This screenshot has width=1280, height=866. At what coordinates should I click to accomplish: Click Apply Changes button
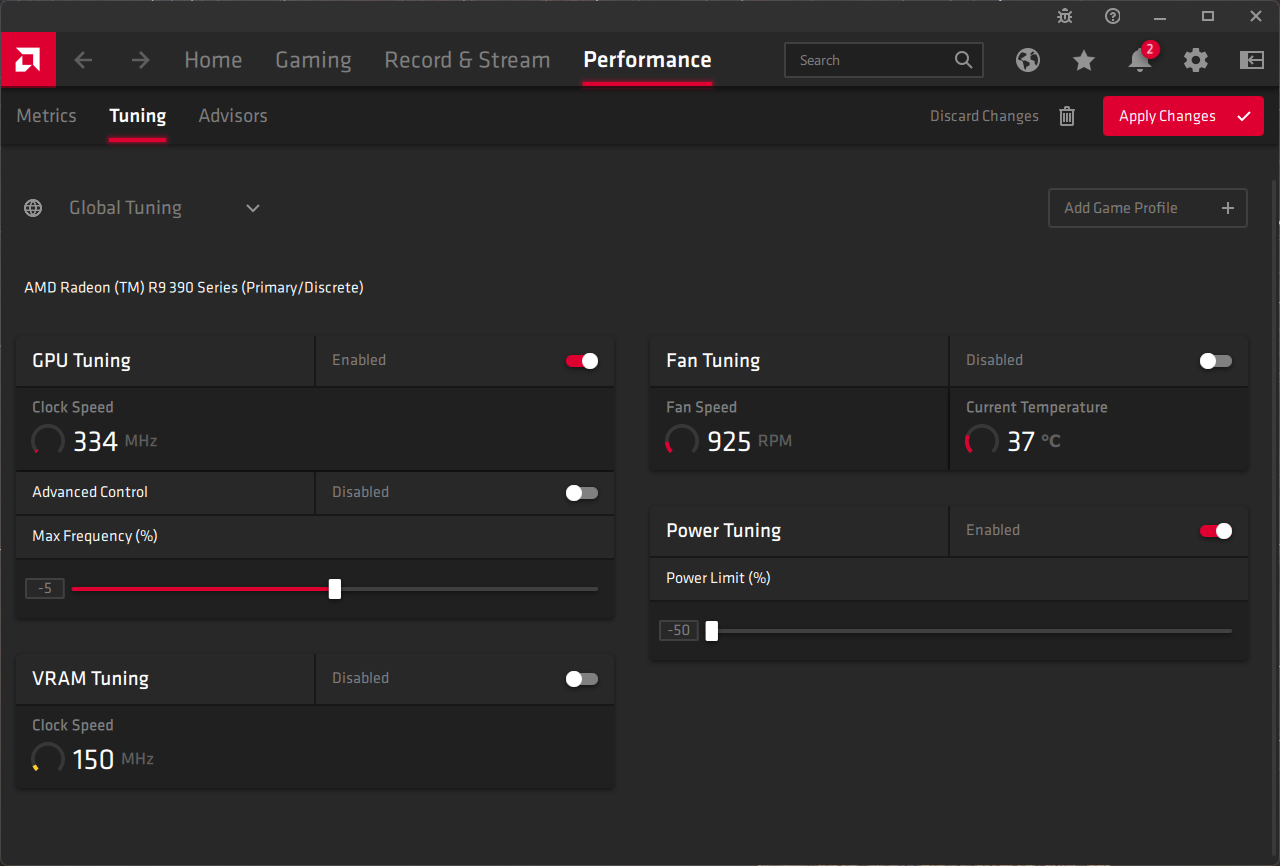tap(1183, 116)
